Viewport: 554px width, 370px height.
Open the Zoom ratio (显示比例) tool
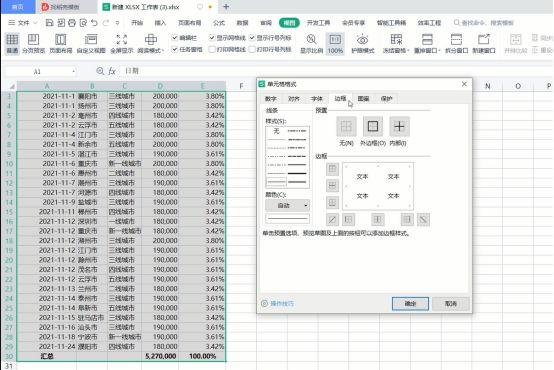click(x=311, y=43)
